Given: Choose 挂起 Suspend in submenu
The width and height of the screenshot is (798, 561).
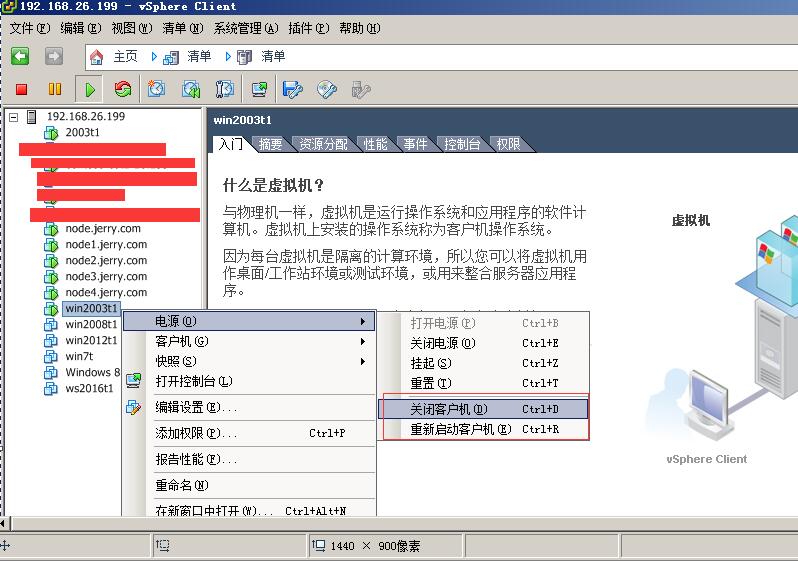Looking at the screenshot, I should click(x=483, y=363).
